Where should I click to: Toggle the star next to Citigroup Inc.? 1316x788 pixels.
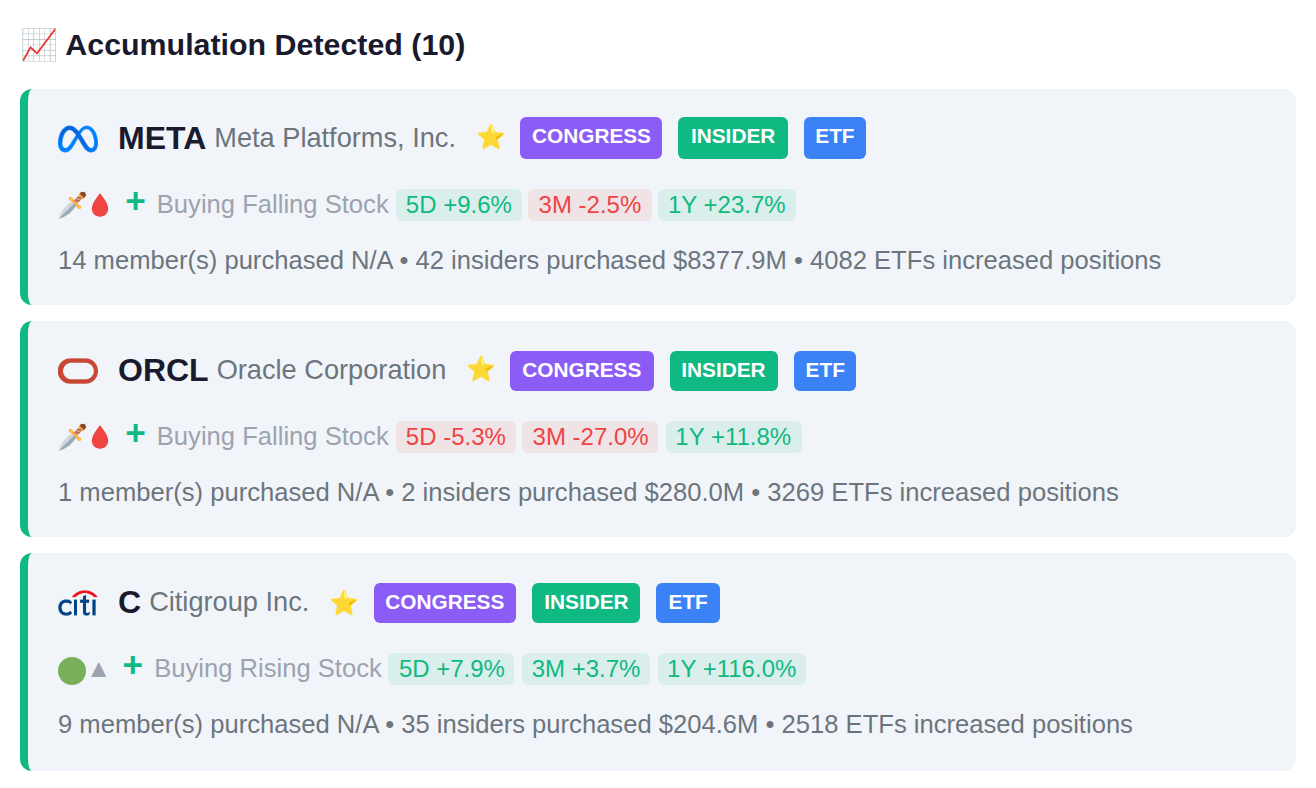coord(344,602)
